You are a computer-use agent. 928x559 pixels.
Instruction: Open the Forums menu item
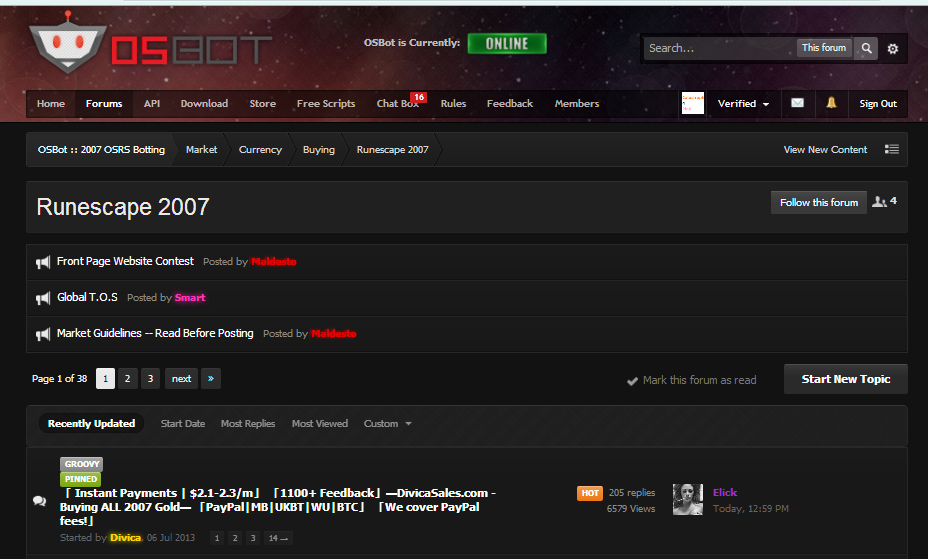(104, 104)
